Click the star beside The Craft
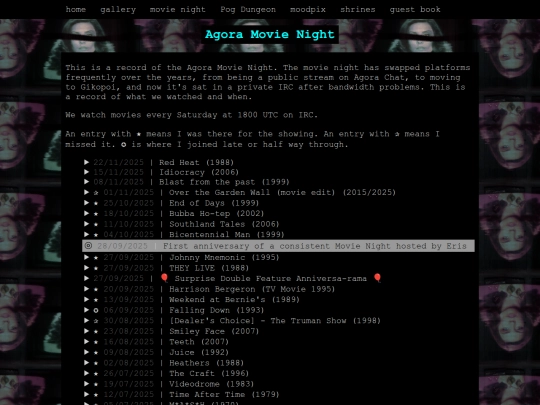The image size is (540, 405). [96, 374]
